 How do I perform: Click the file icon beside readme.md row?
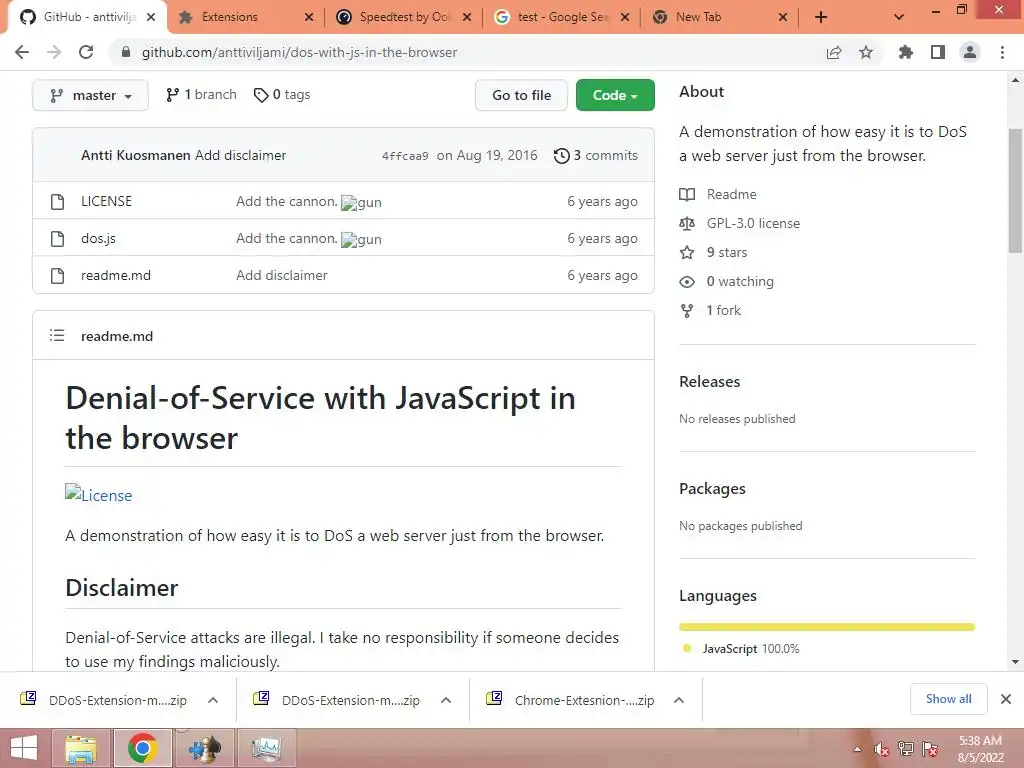coord(57,276)
